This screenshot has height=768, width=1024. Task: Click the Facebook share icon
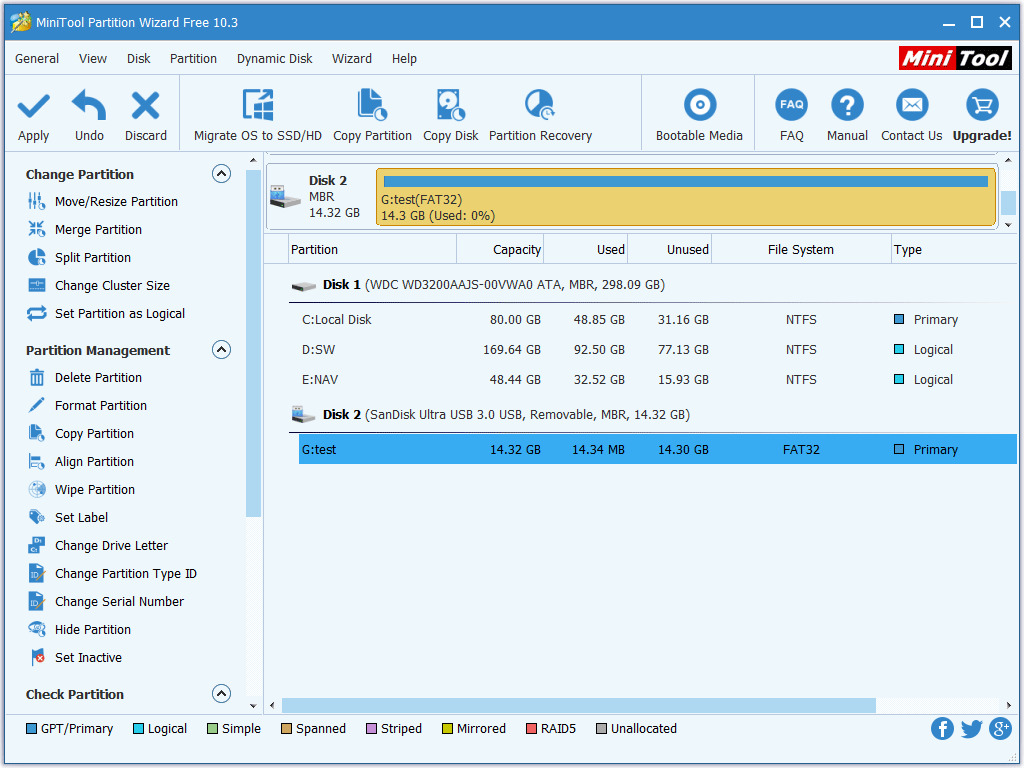point(942,729)
